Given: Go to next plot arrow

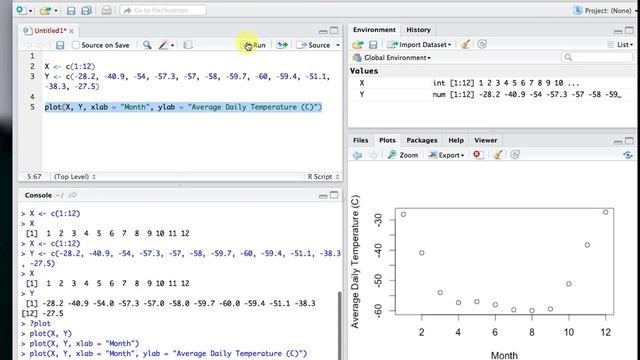Looking at the screenshot, I should pyautogui.click(x=373, y=155).
